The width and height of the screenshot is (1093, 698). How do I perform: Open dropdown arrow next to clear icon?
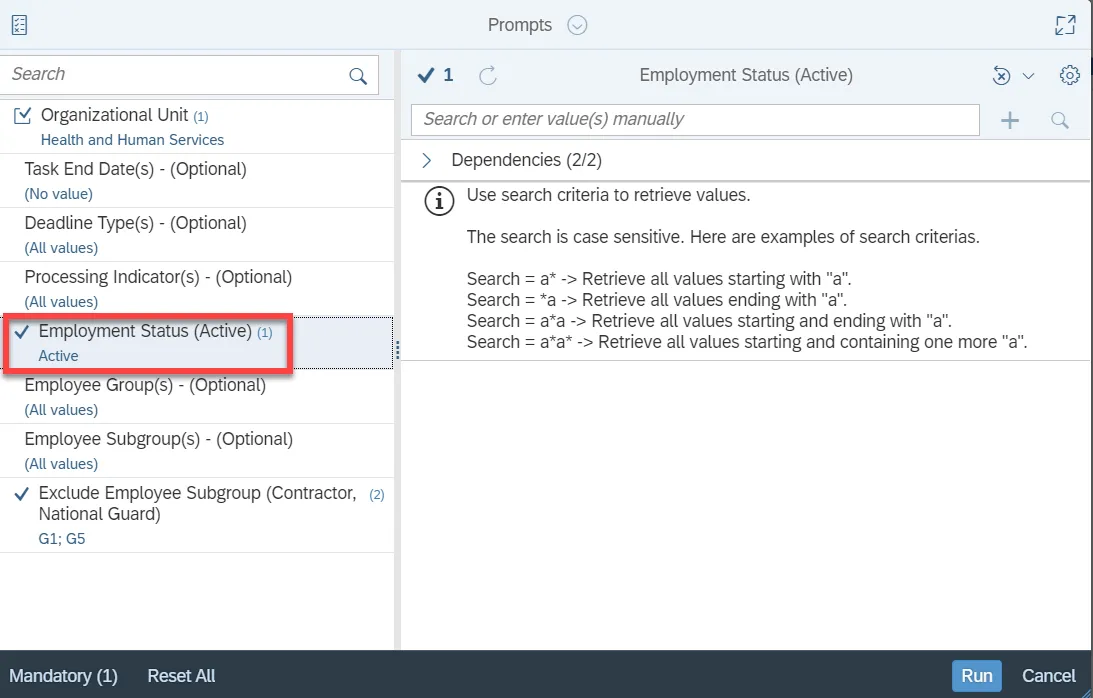pyautogui.click(x=1028, y=76)
